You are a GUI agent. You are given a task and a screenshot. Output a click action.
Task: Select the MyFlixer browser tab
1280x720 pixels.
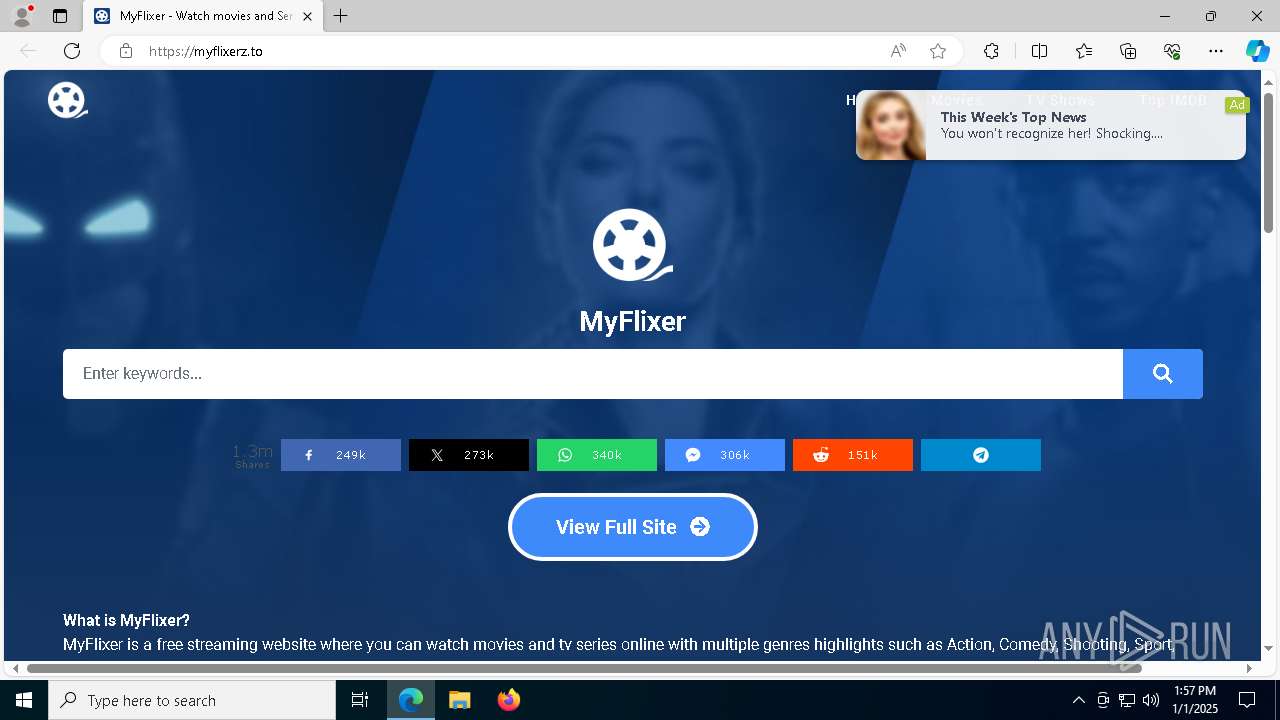(x=203, y=16)
